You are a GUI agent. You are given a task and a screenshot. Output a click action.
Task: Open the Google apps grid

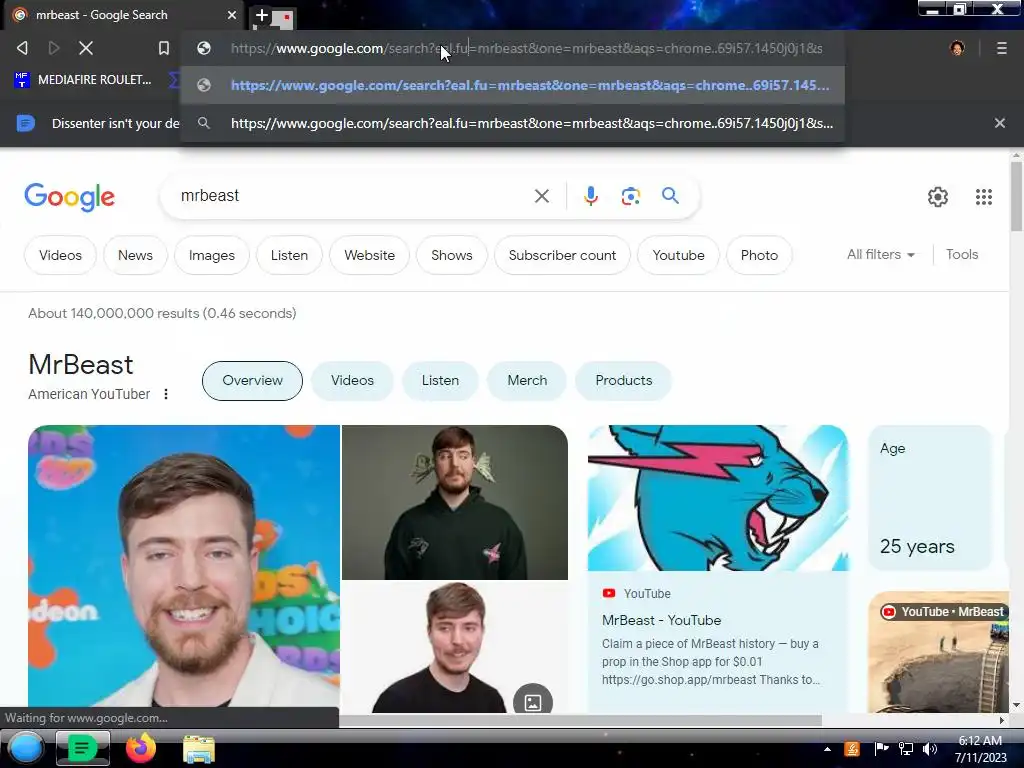pos(984,197)
